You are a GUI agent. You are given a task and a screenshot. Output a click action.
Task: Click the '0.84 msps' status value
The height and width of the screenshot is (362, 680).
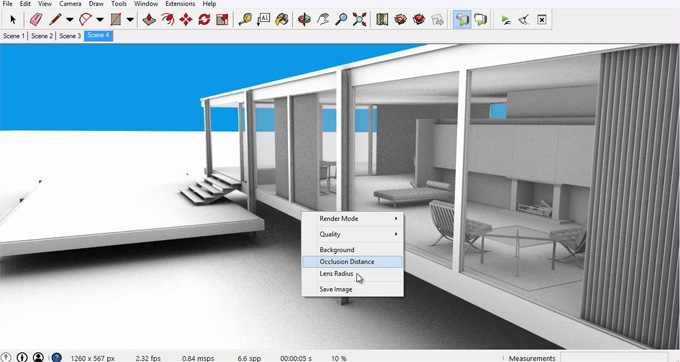point(198,359)
